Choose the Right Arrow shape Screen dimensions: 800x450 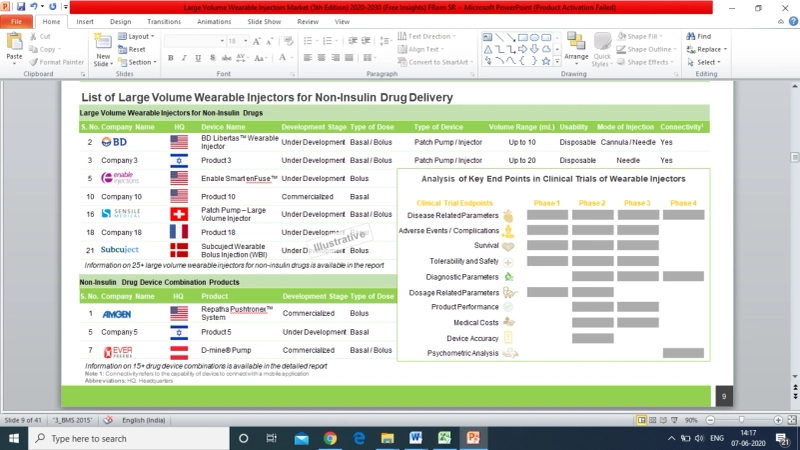point(522,49)
